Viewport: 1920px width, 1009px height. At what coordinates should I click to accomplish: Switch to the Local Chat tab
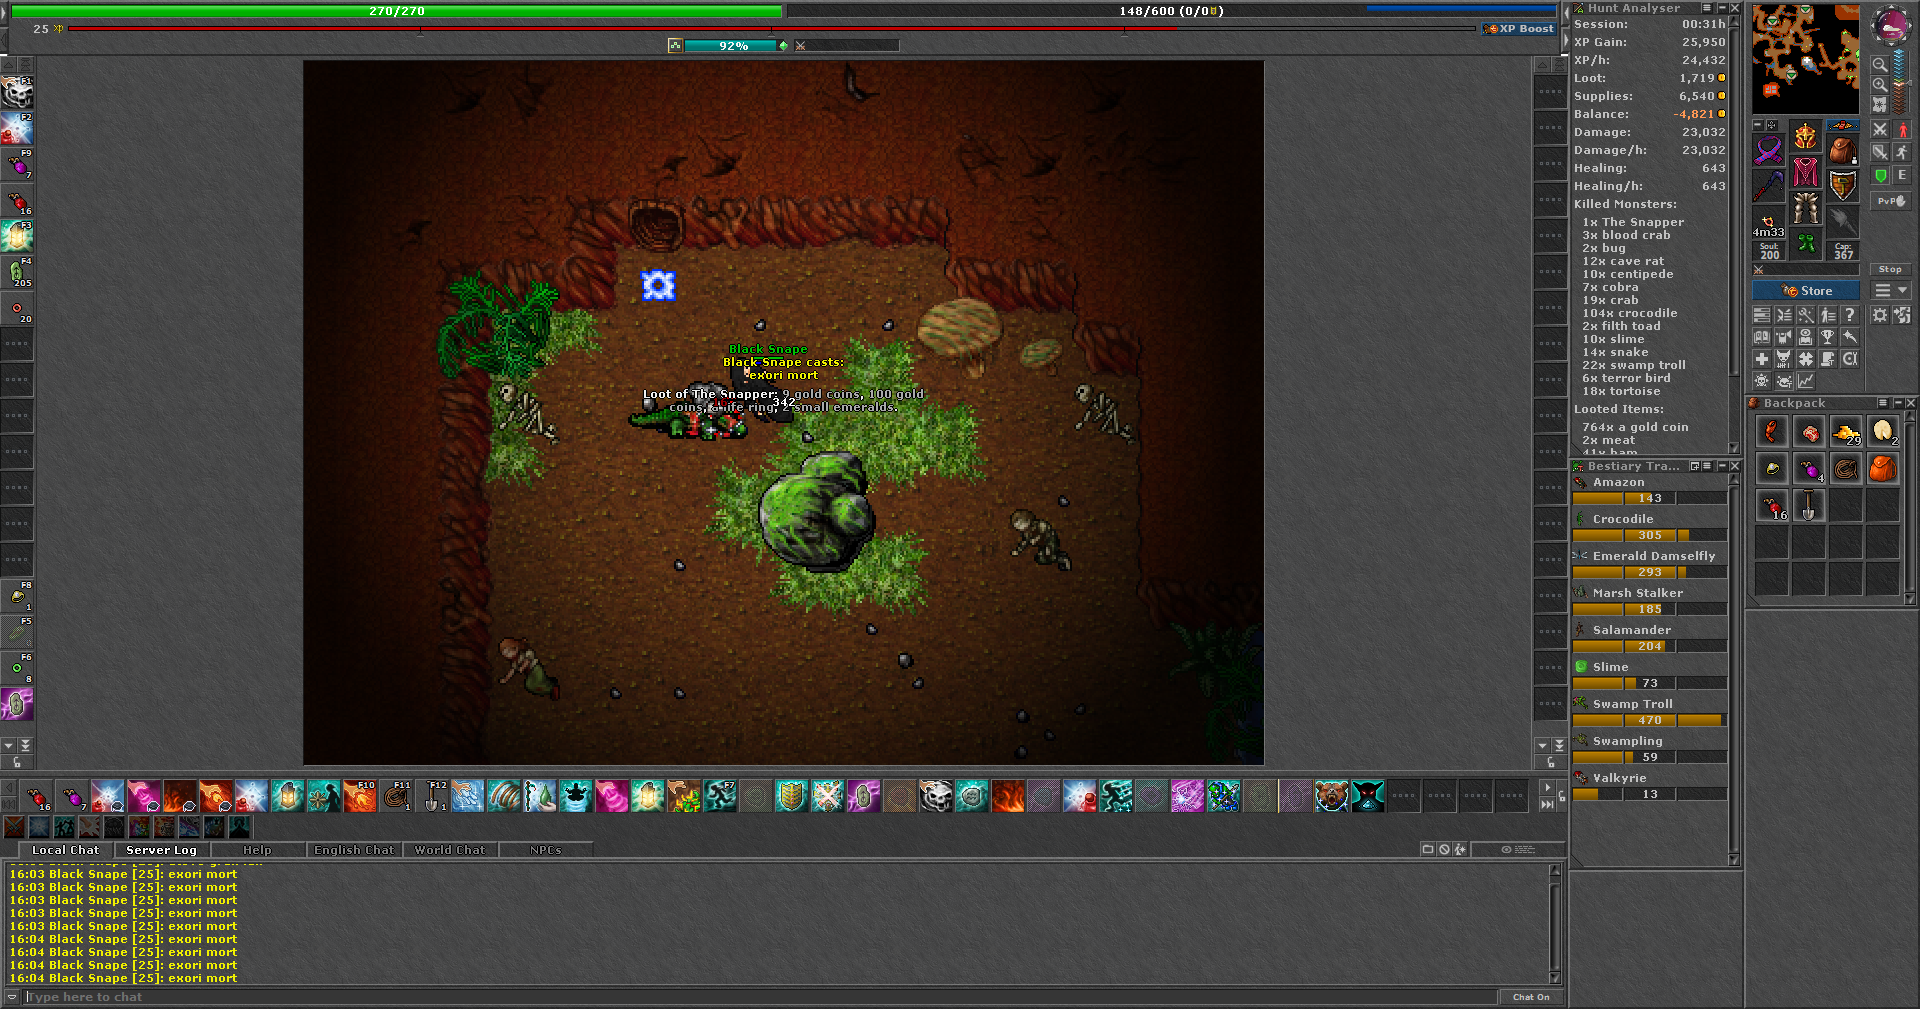point(65,850)
